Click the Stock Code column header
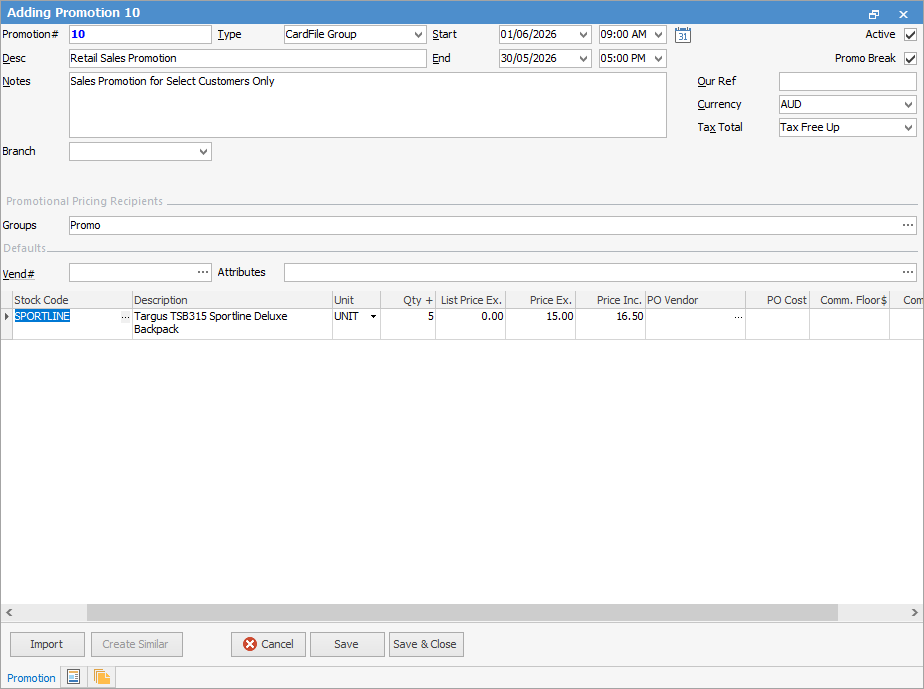This screenshot has height=689, width=924. [x=72, y=300]
